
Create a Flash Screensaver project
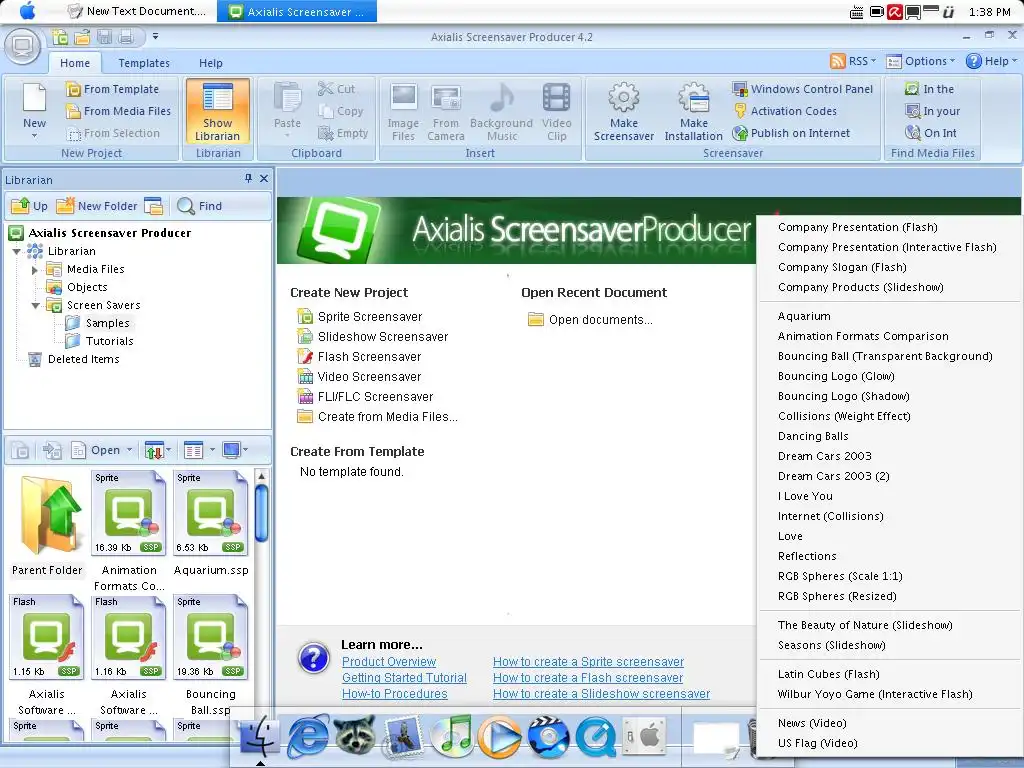pos(369,357)
